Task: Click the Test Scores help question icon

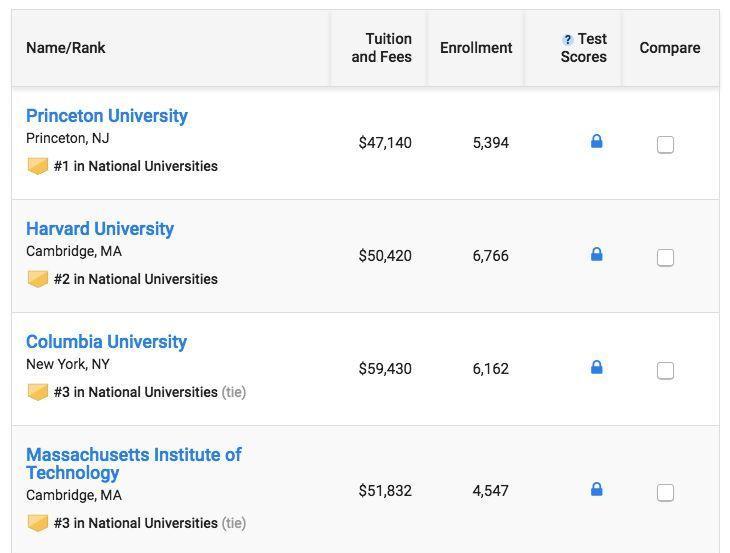Action: click(567, 40)
